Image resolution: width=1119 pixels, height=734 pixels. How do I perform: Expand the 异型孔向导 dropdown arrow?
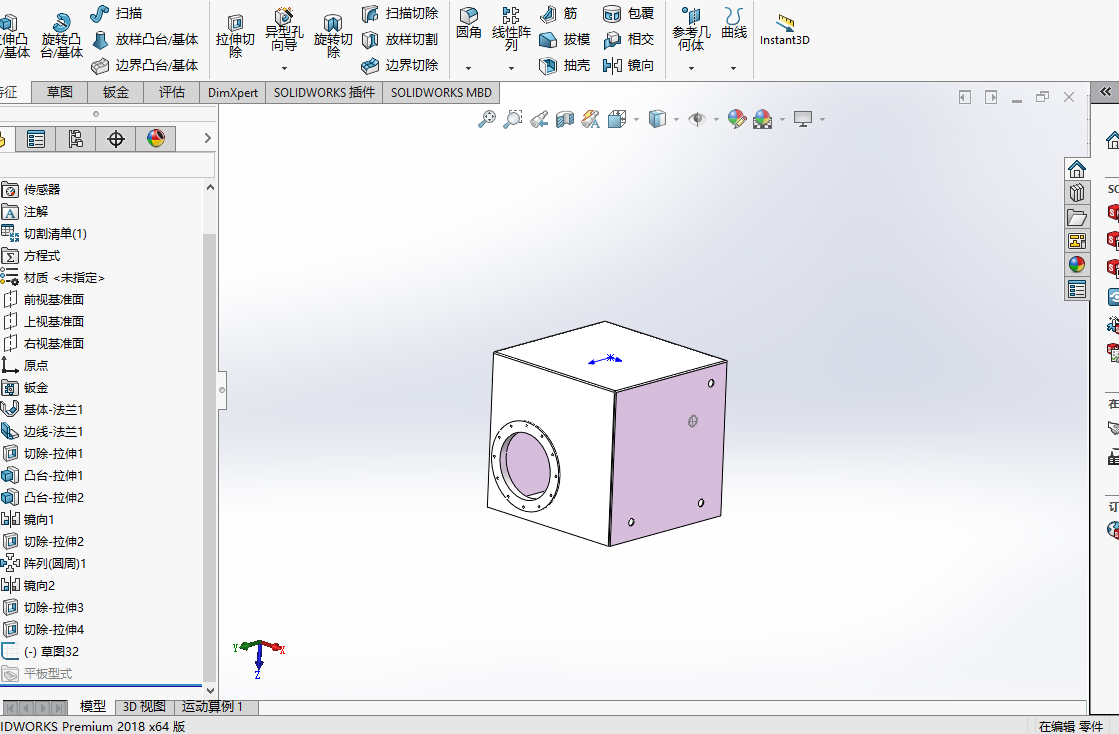click(284, 68)
